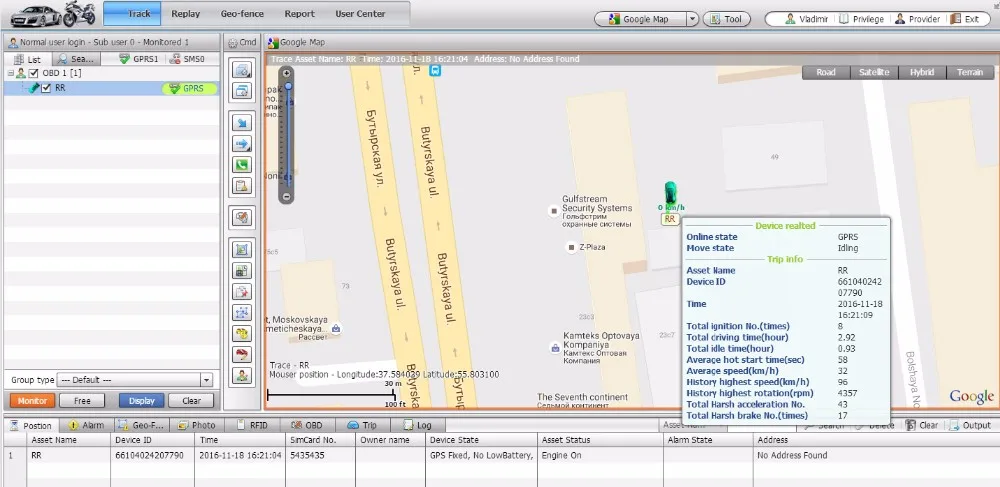Toggle the RR asset checkbox
Image resolution: width=1000 pixels, height=487 pixels.
click(x=46, y=88)
